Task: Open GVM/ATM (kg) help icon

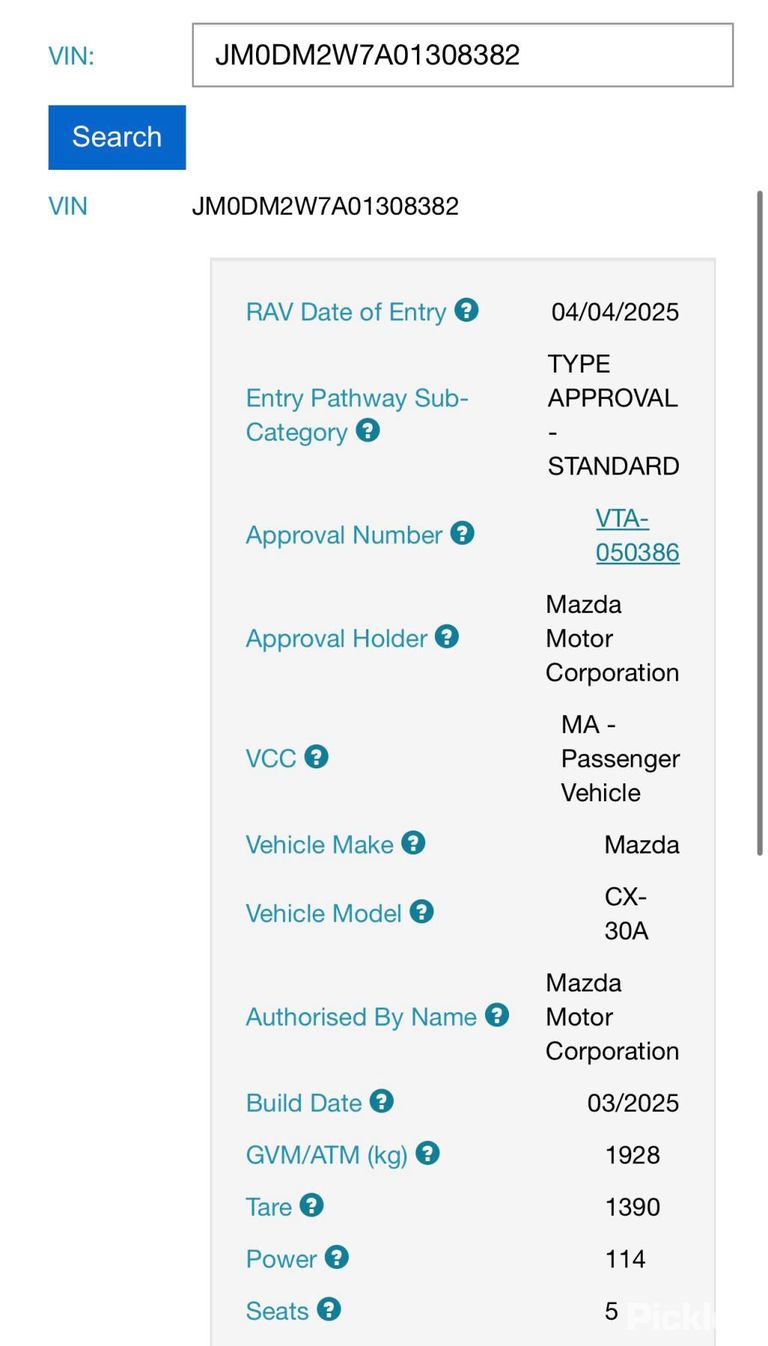Action: [x=427, y=1153]
